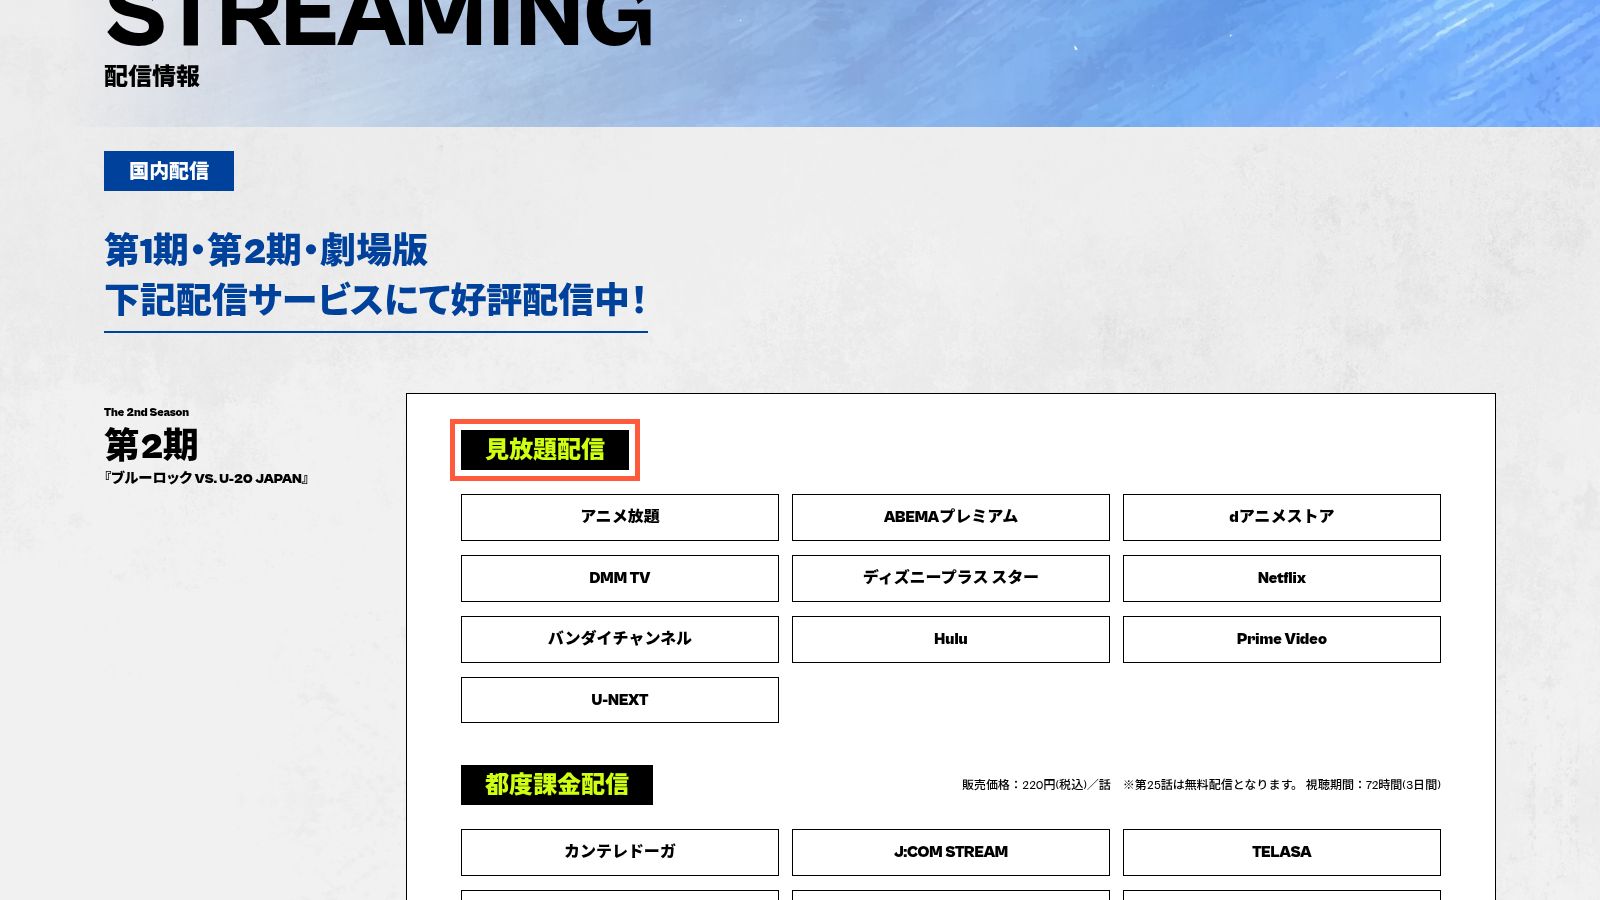This screenshot has width=1600, height=900.
Task: Select the Hulu service button
Action: click(x=950, y=639)
